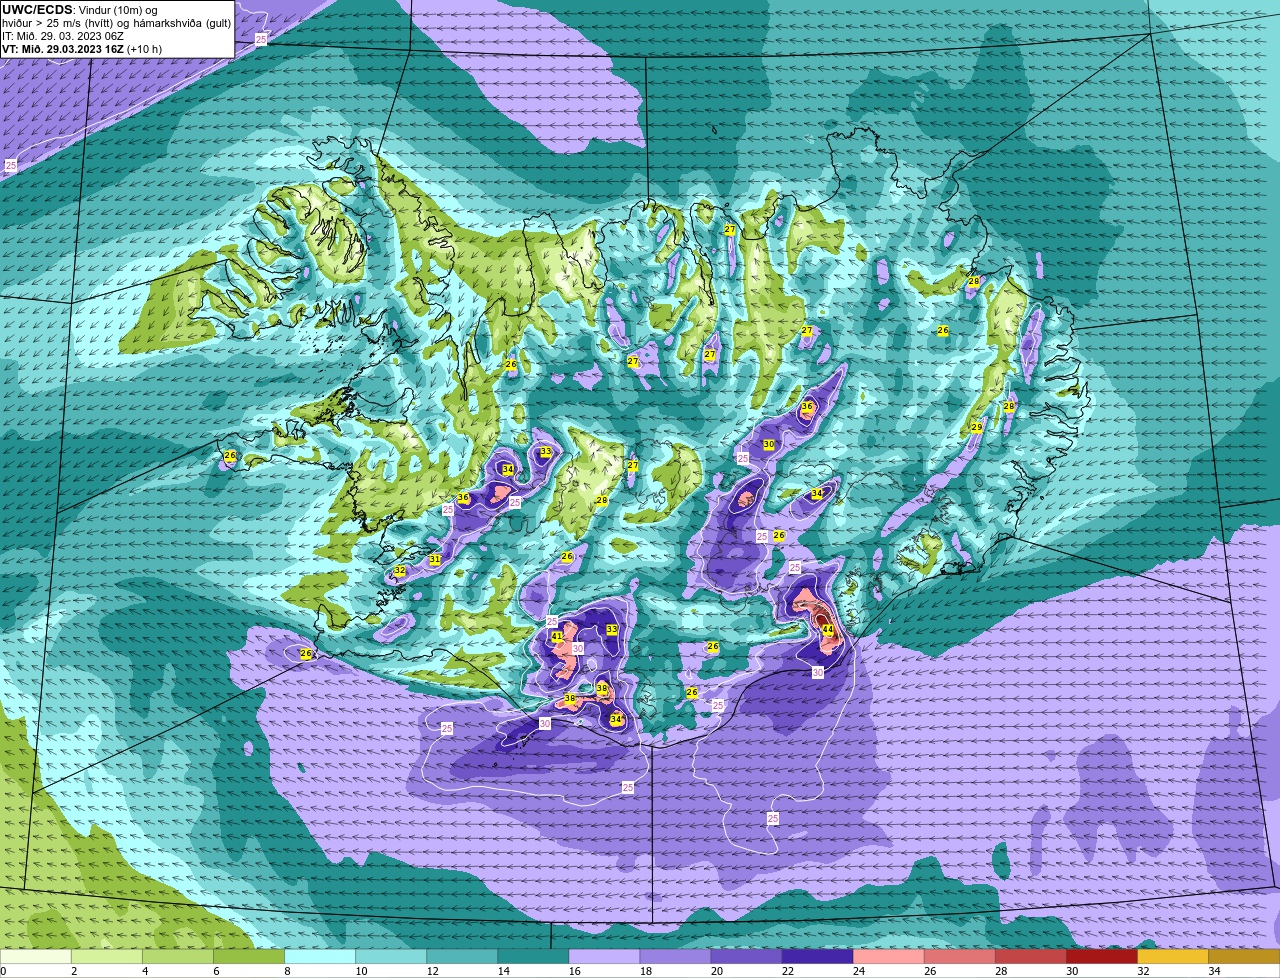Click the yellow 44 peak gust label
Image resolution: width=1280 pixels, height=978 pixels.
coord(827,629)
